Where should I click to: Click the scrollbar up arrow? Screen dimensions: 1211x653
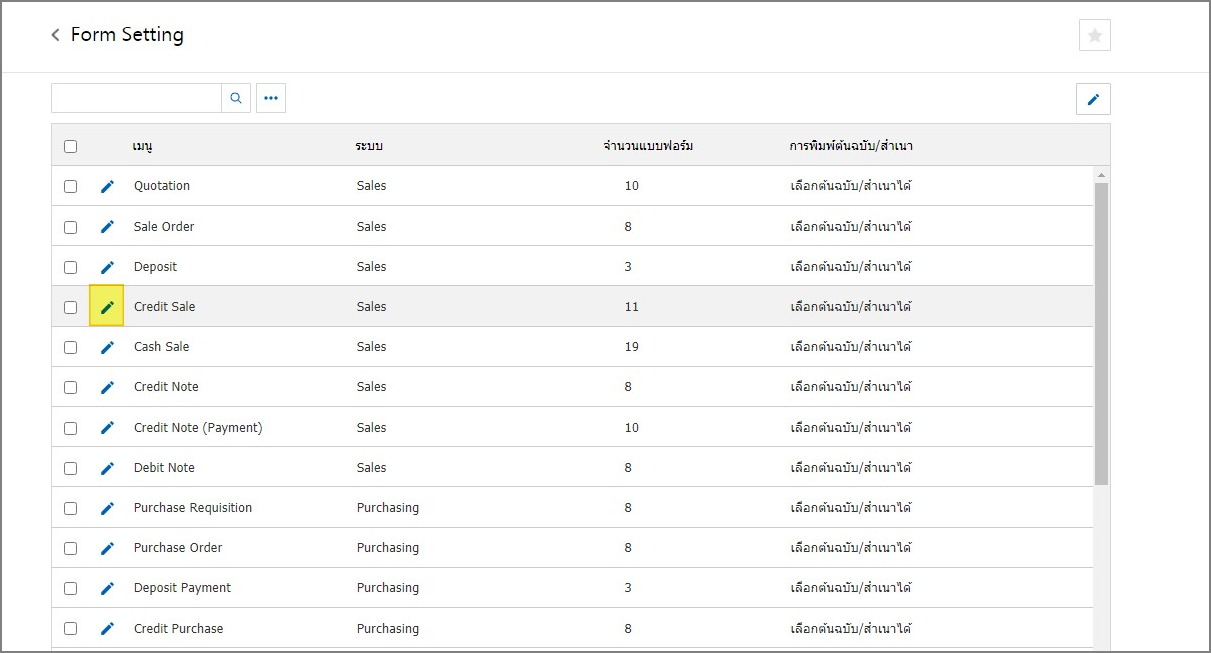point(1101,175)
